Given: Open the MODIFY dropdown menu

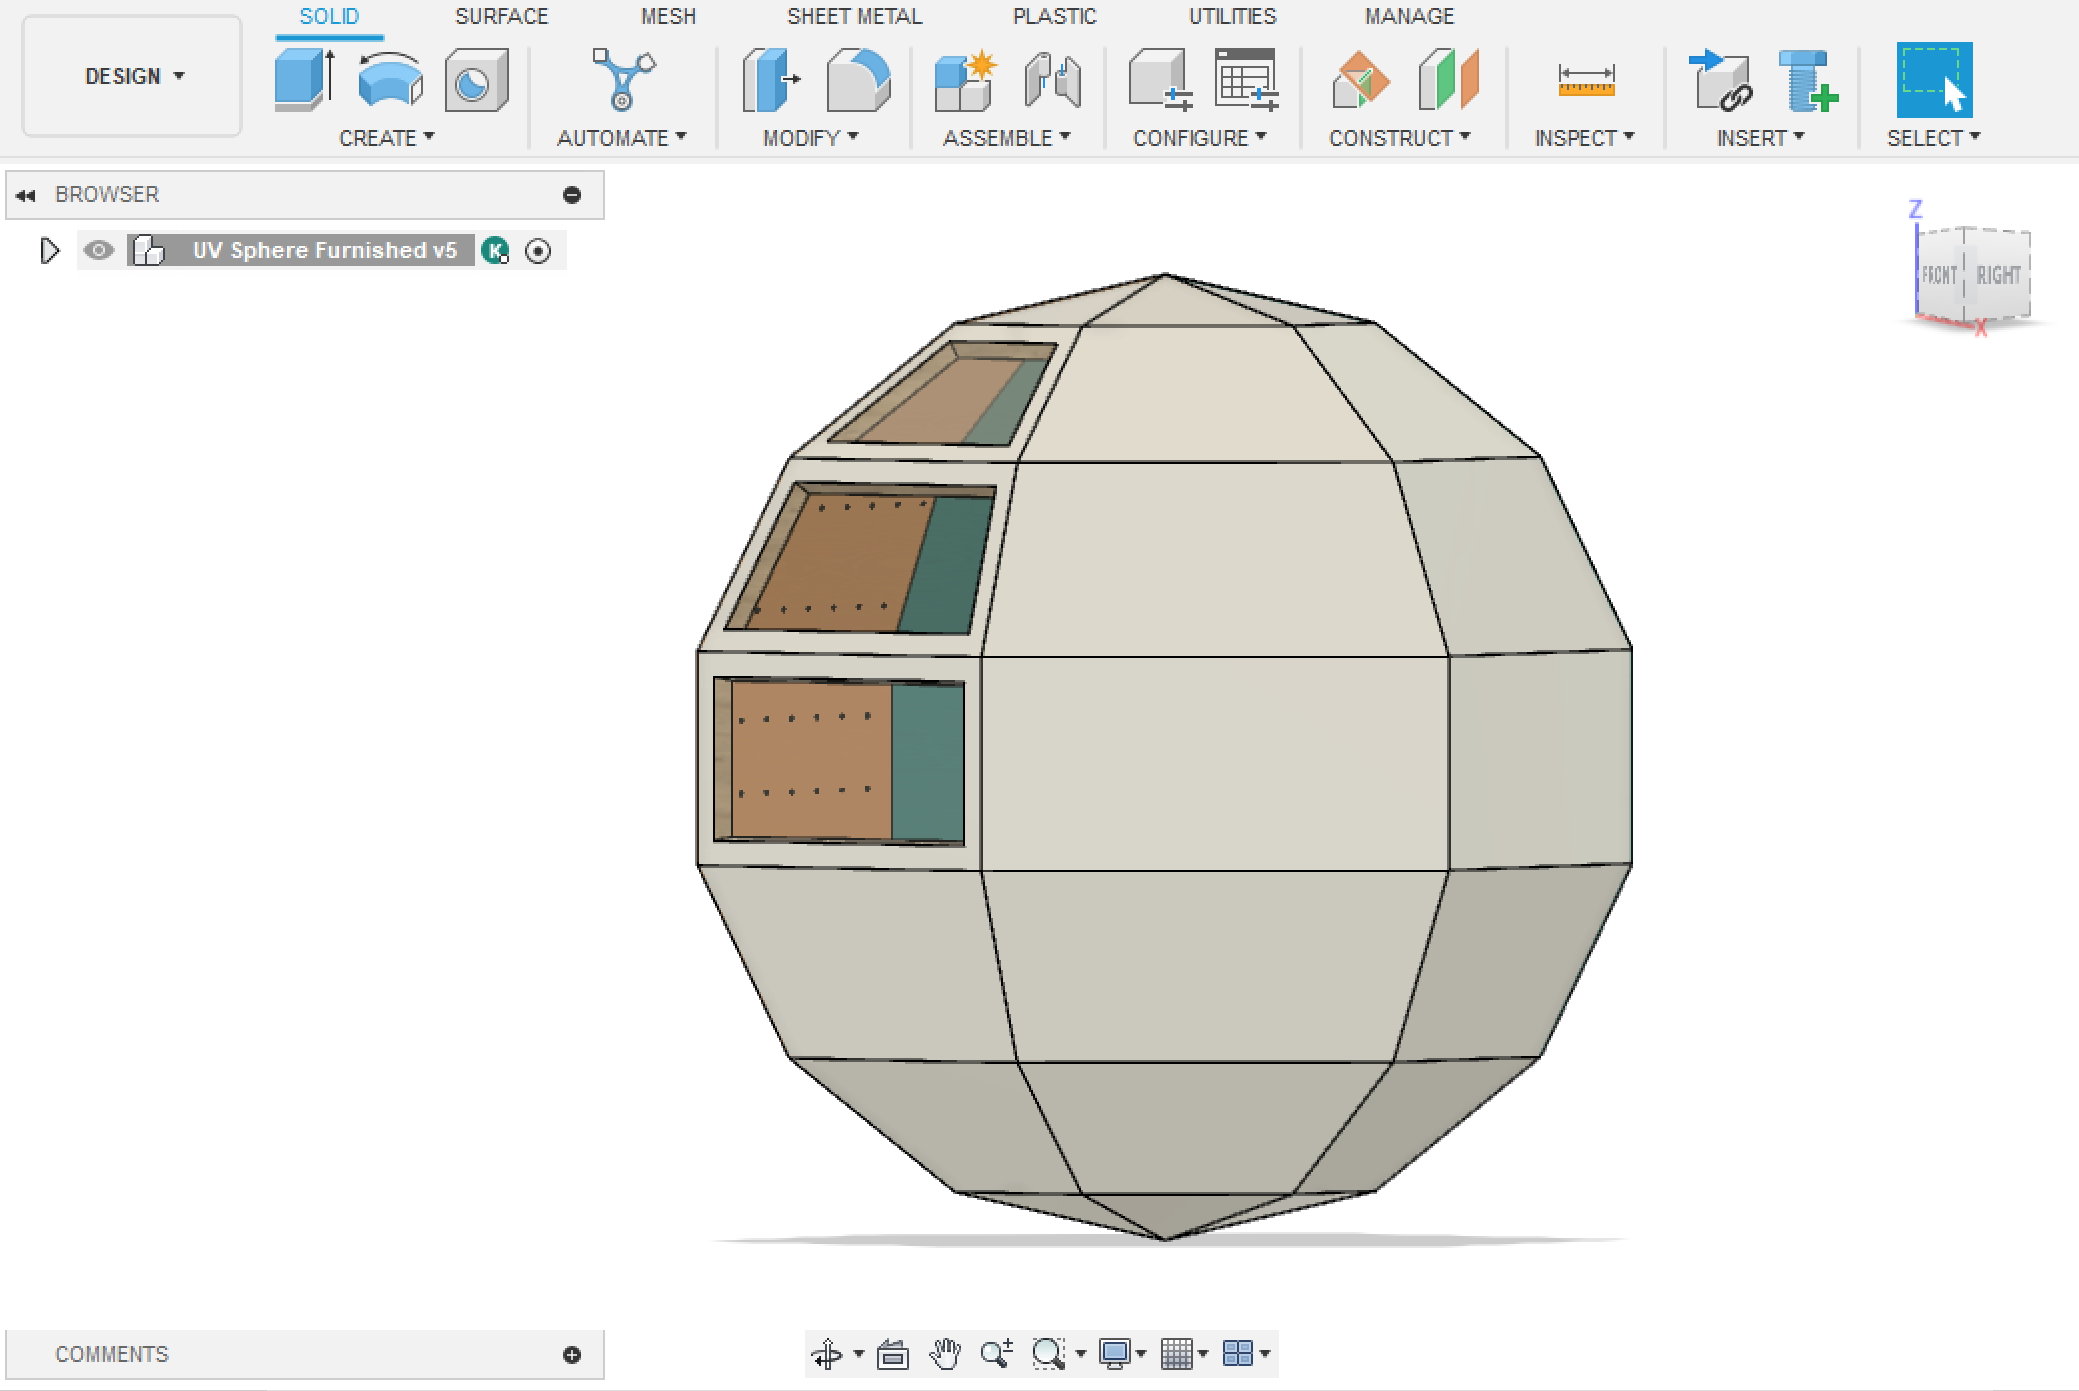Looking at the screenshot, I should click(x=811, y=138).
